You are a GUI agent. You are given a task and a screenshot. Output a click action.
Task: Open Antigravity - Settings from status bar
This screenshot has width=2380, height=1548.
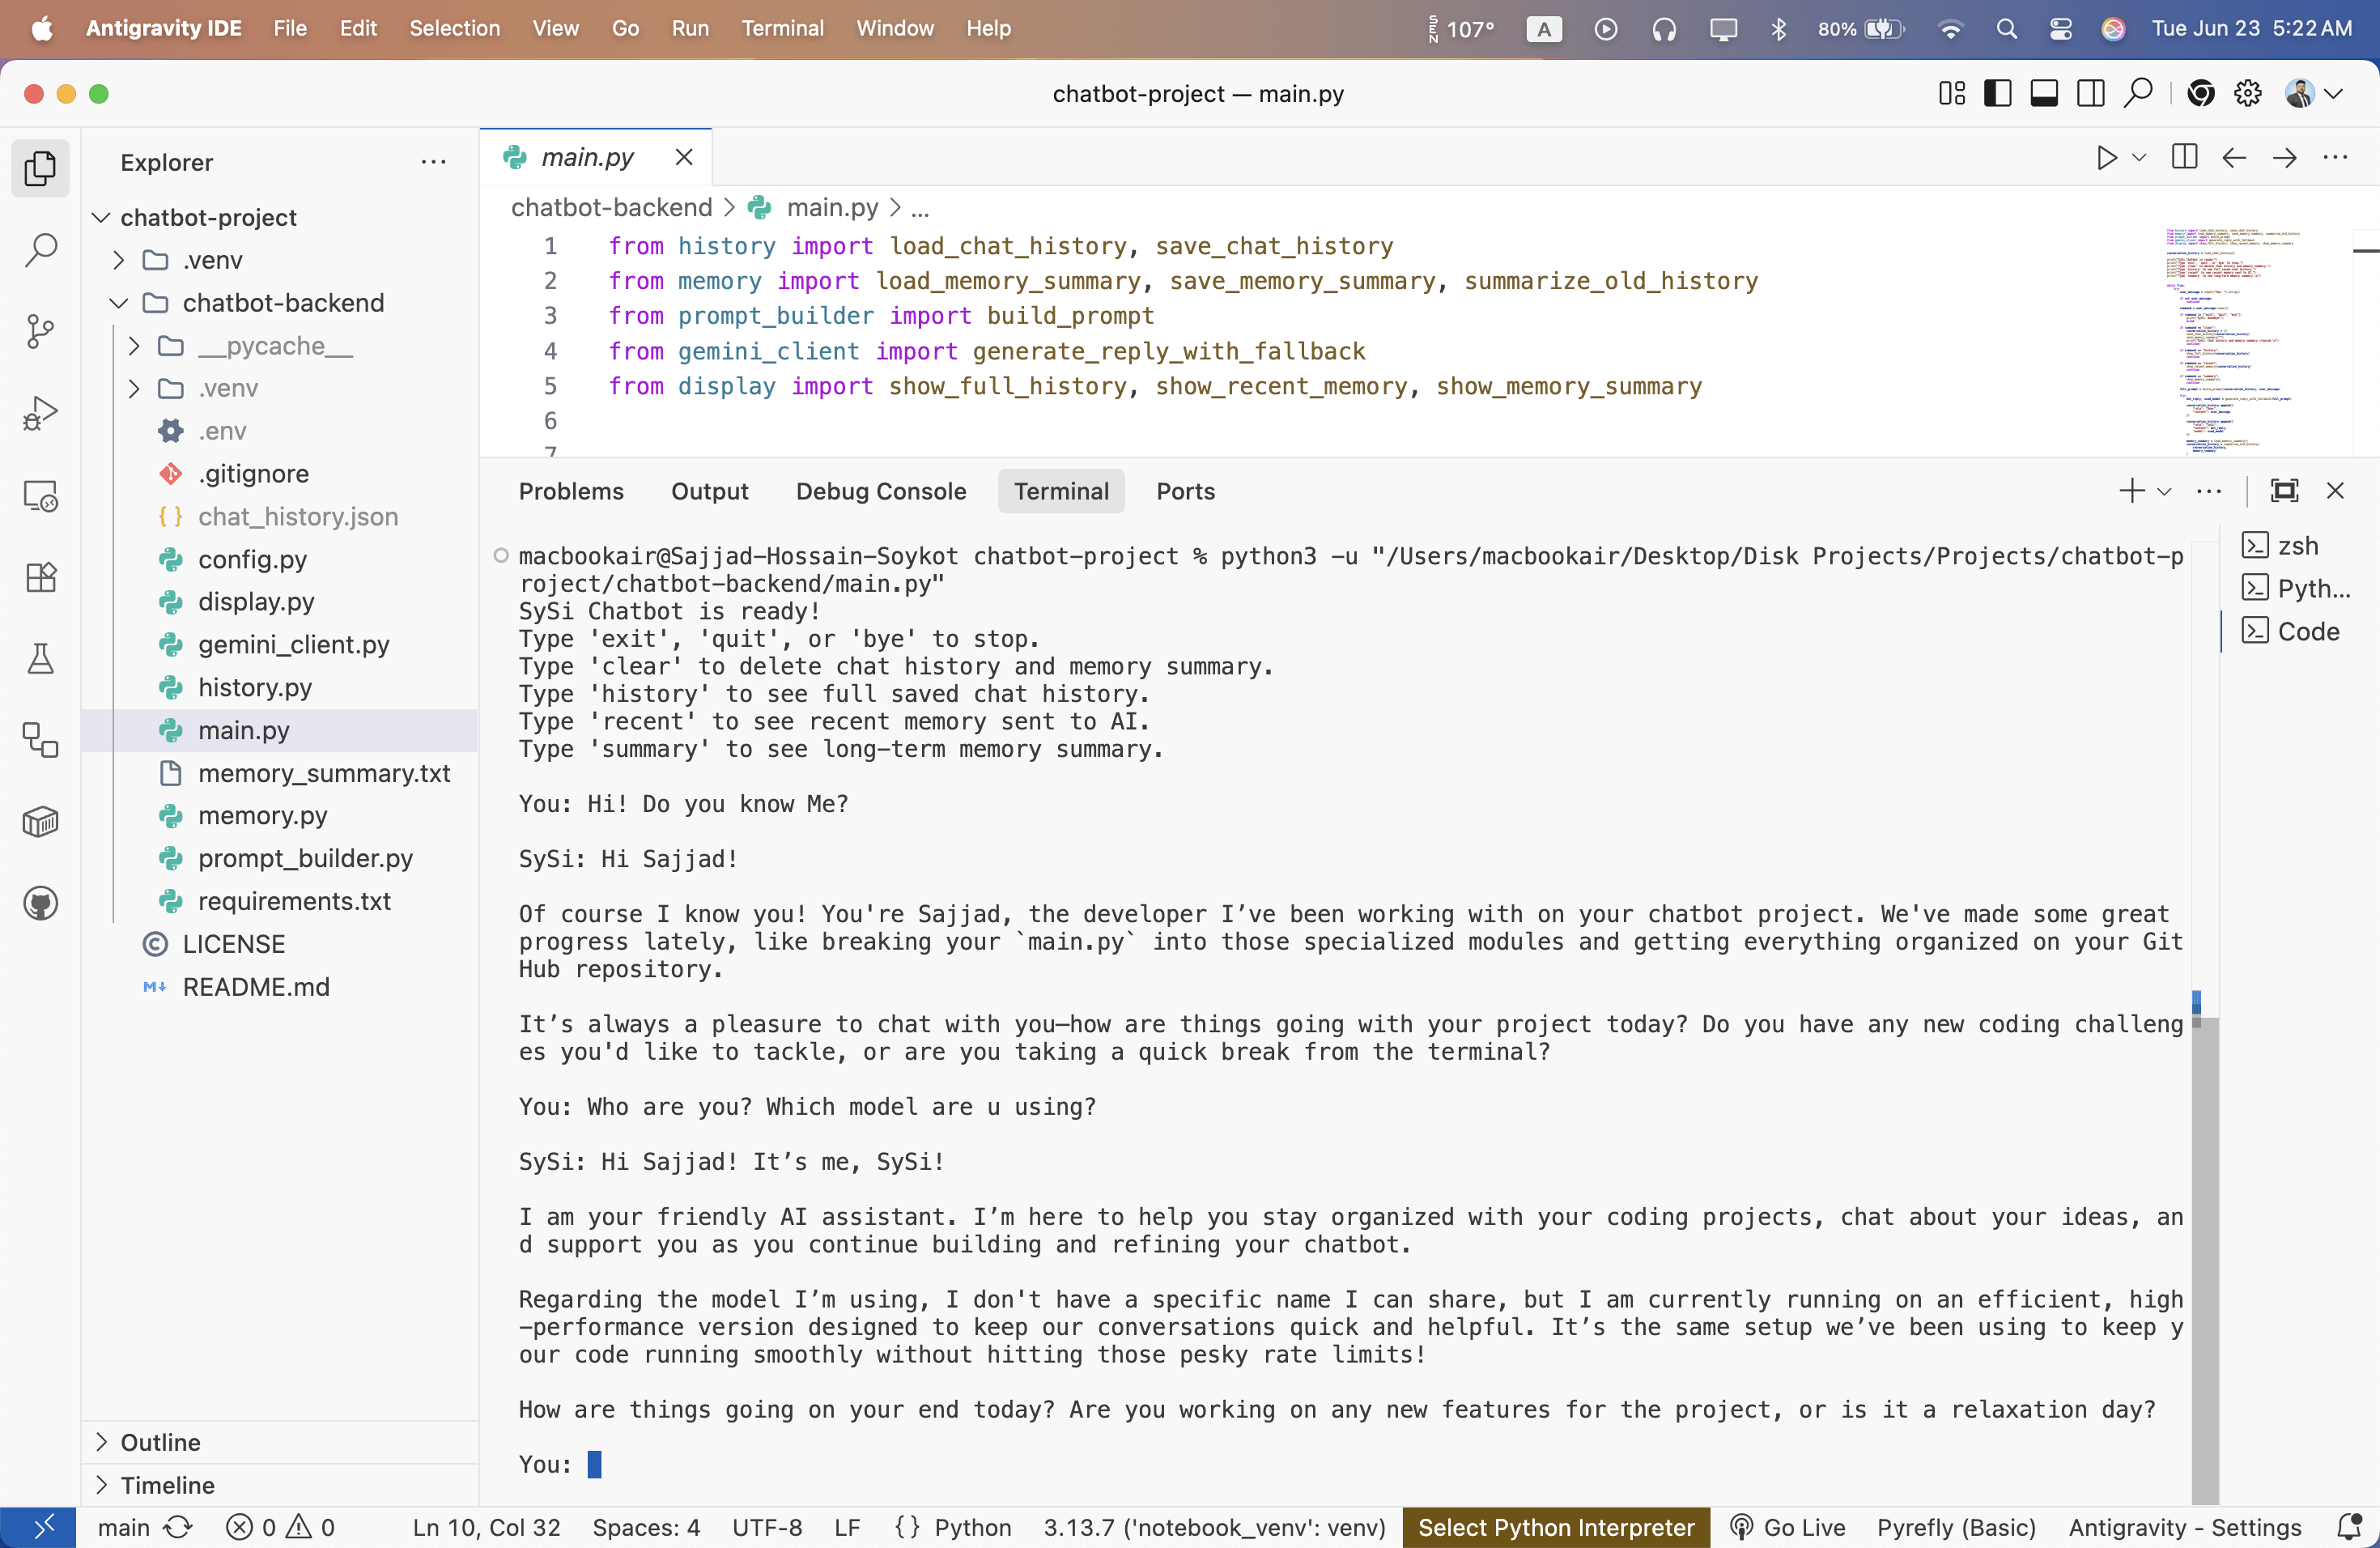point(2185,1527)
